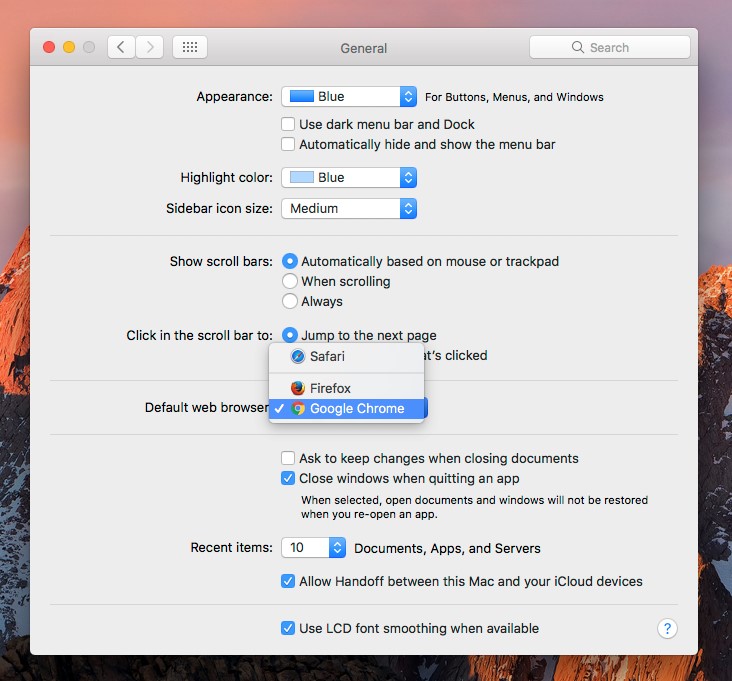
Task: Click the red close window button
Action: coord(49,47)
